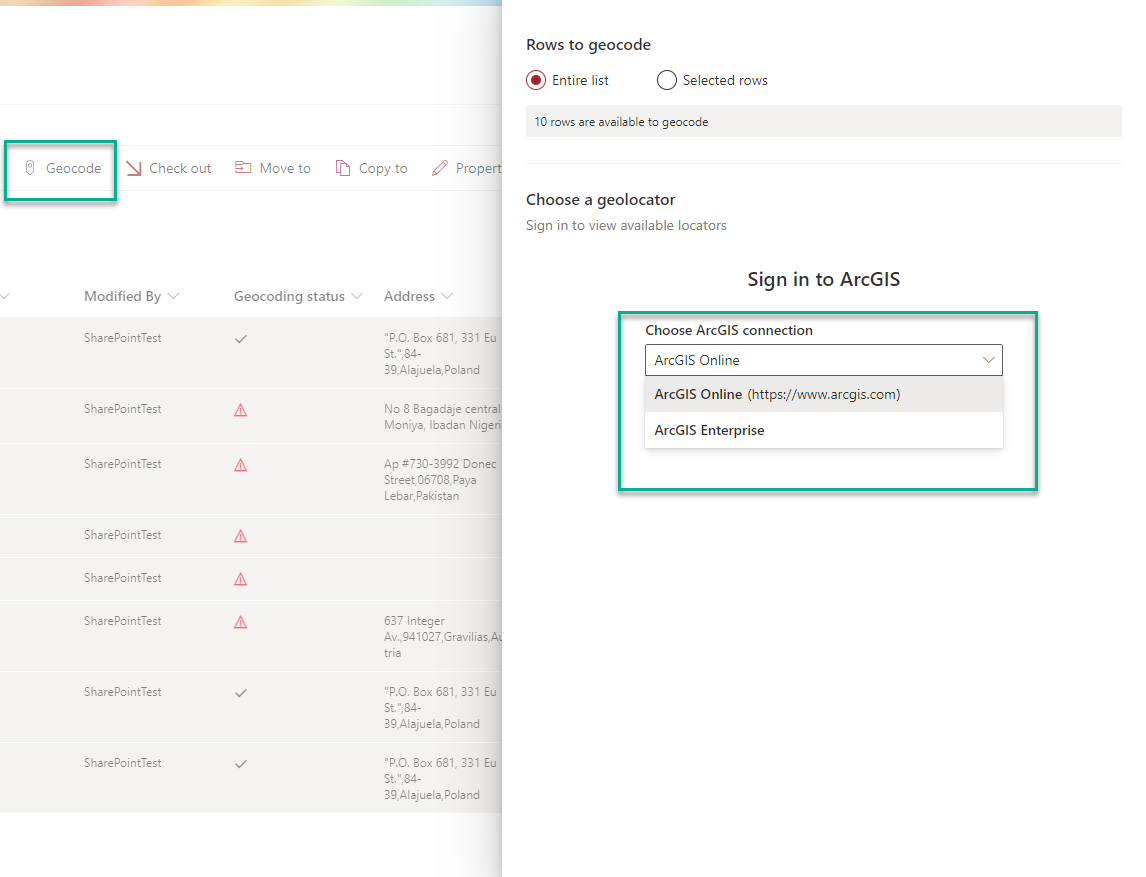Select the Entire list radio option

536,80
